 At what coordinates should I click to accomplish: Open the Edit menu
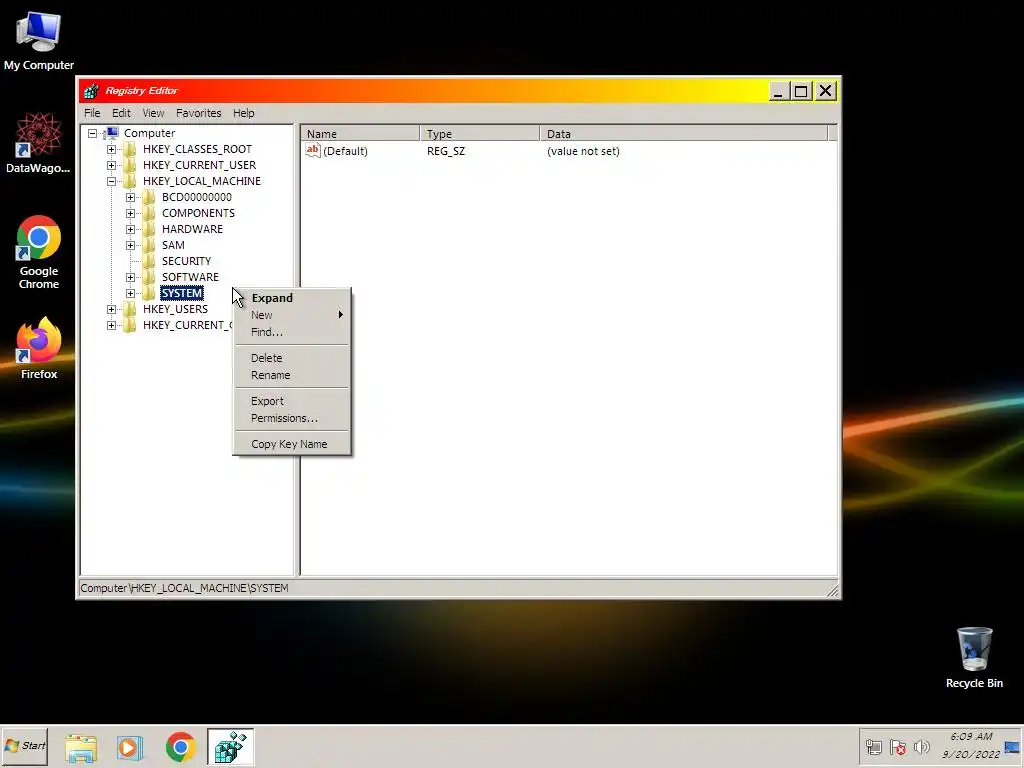pyautogui.click(x=121, y=113)
